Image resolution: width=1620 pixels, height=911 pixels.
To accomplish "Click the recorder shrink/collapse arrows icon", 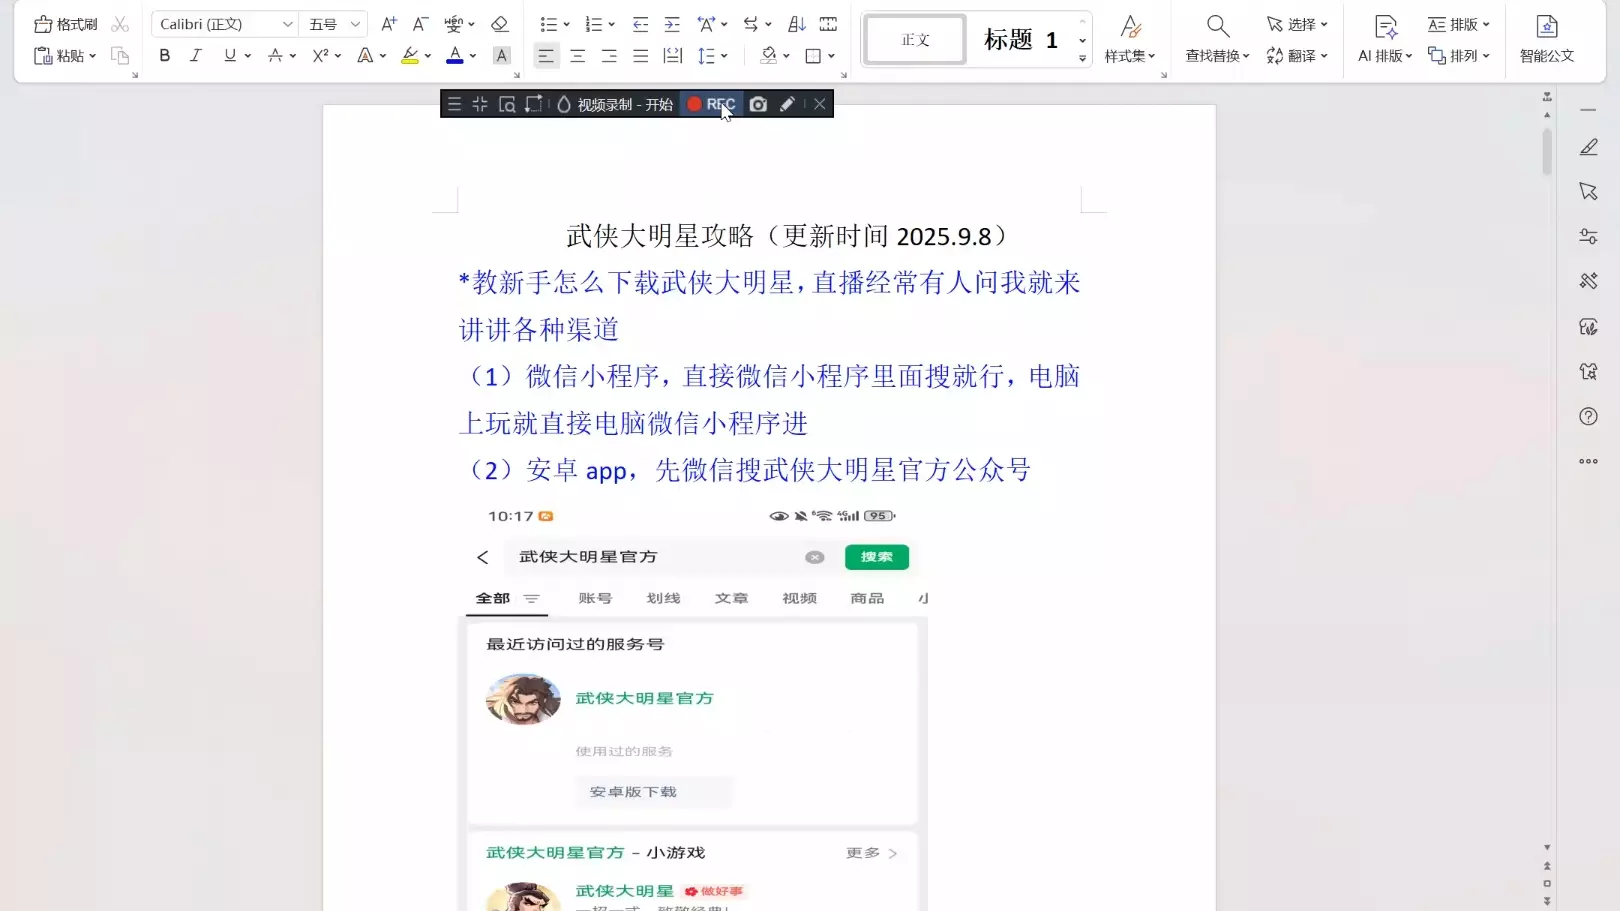I will [x=480, y=104].
